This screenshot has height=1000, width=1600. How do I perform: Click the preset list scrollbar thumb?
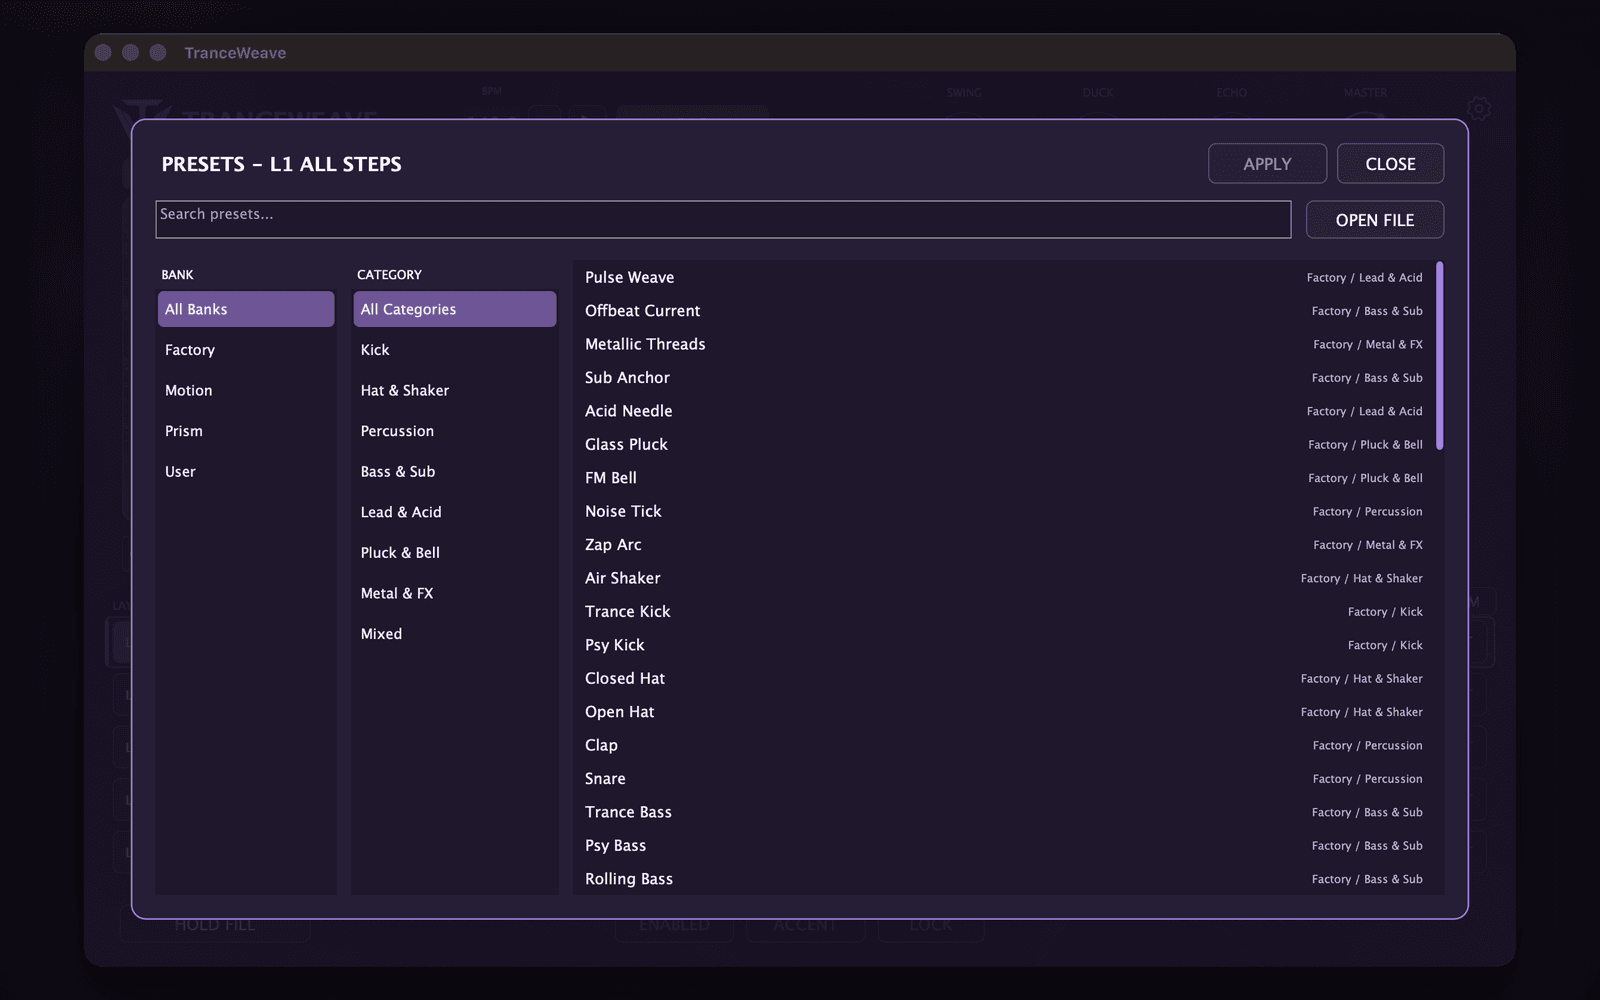coord(1440,355)
